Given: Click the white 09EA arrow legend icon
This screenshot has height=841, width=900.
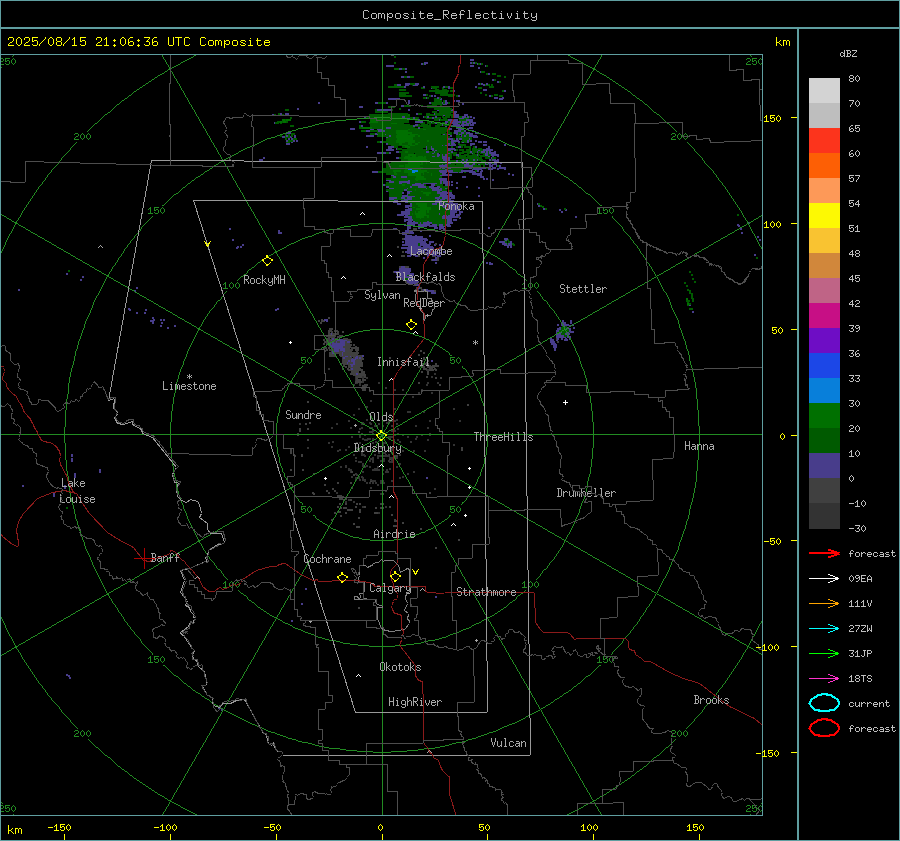Looking at the screenshot, I should tap(824, 579).
